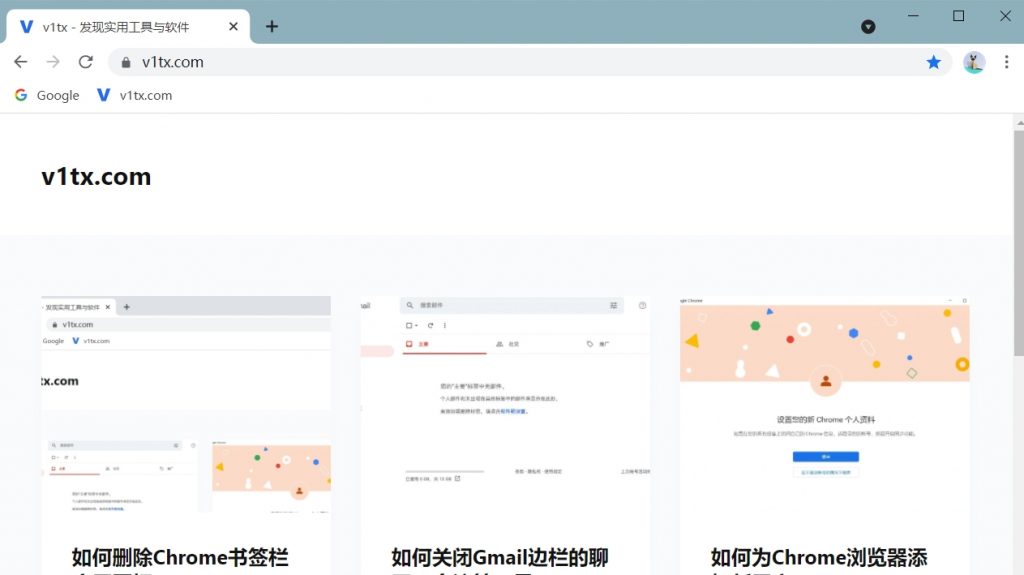Focus the address bar showing v1tx.com
This screenshot has height=575, width=1024.
[x=529, y=62]
